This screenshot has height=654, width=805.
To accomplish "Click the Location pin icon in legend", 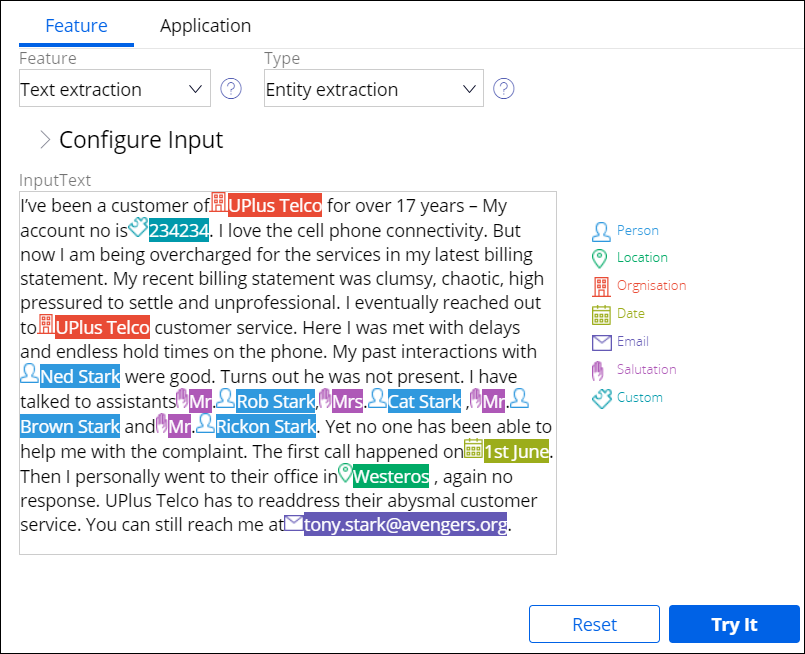I will pyautogui.click(x=600, y=258).
